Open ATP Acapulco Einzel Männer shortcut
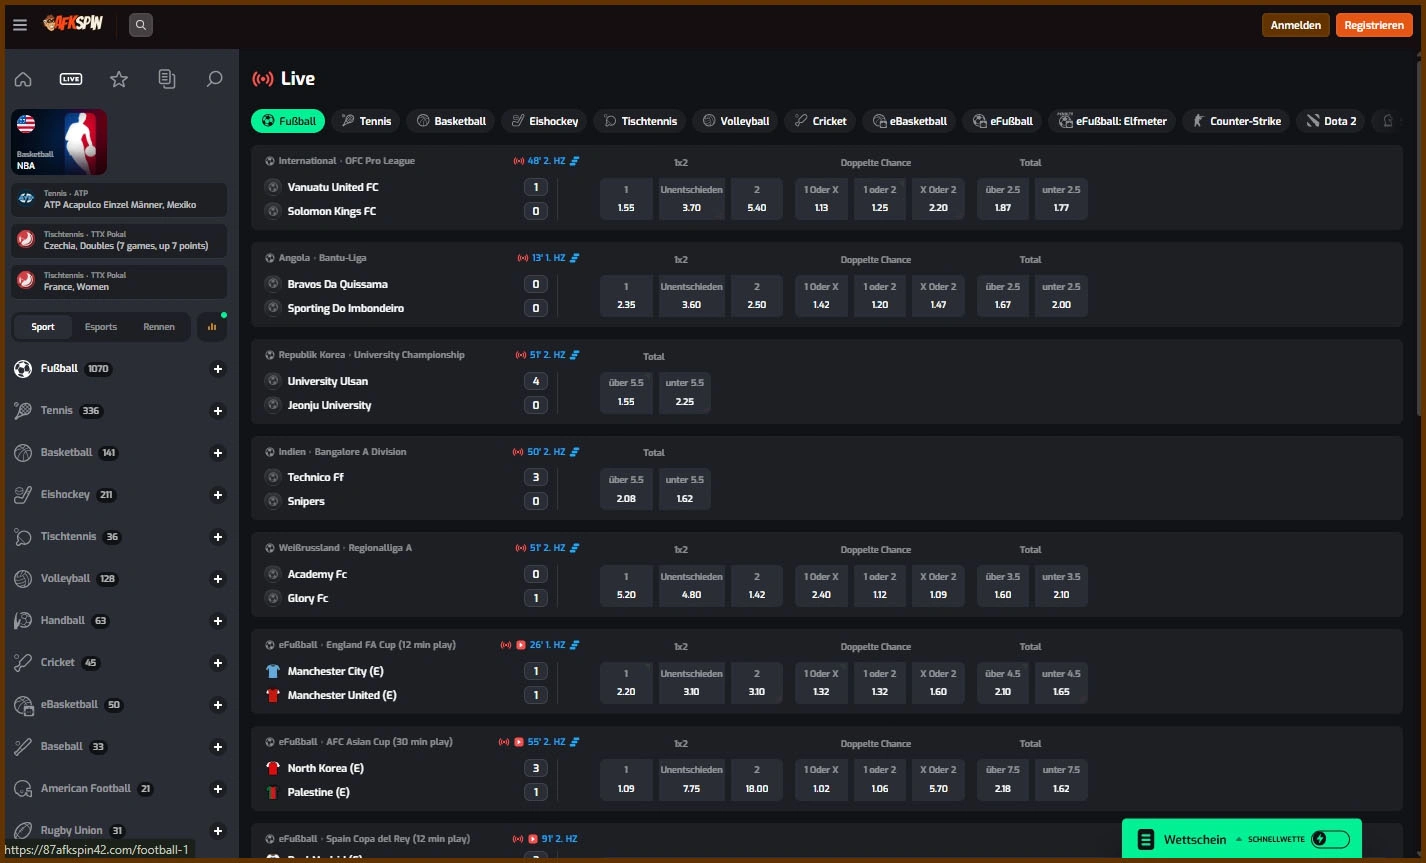The image size is (1426, 863). coord(119,199)
